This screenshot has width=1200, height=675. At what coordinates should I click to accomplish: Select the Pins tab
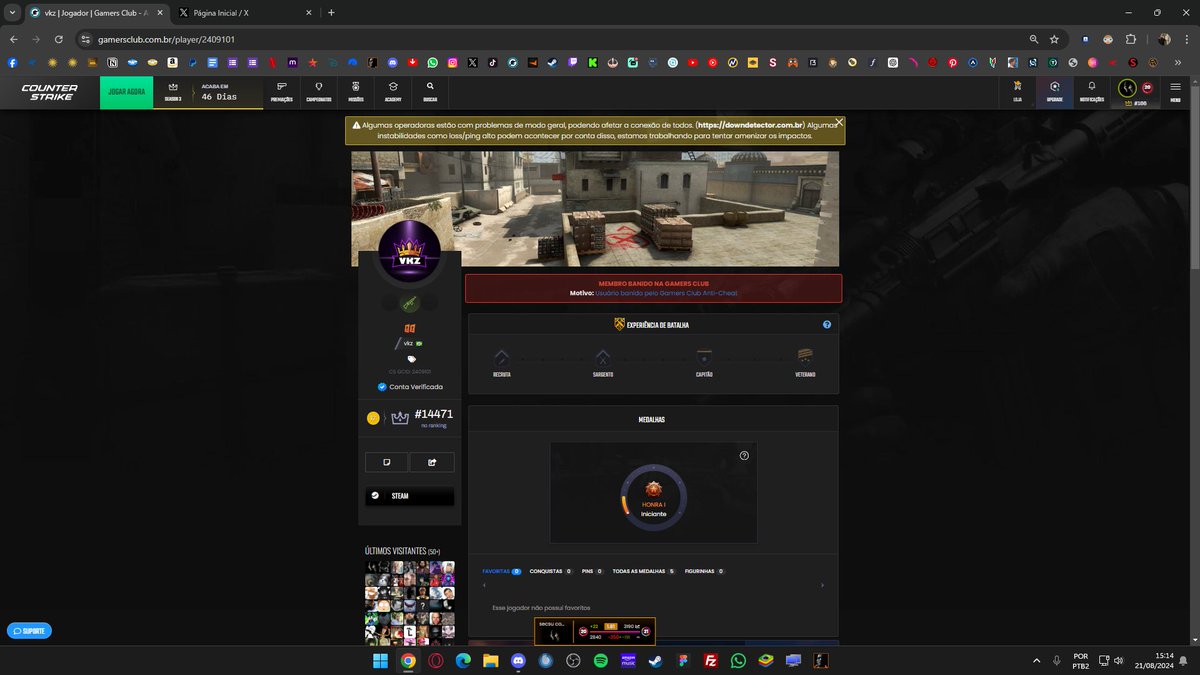[591, 571]
